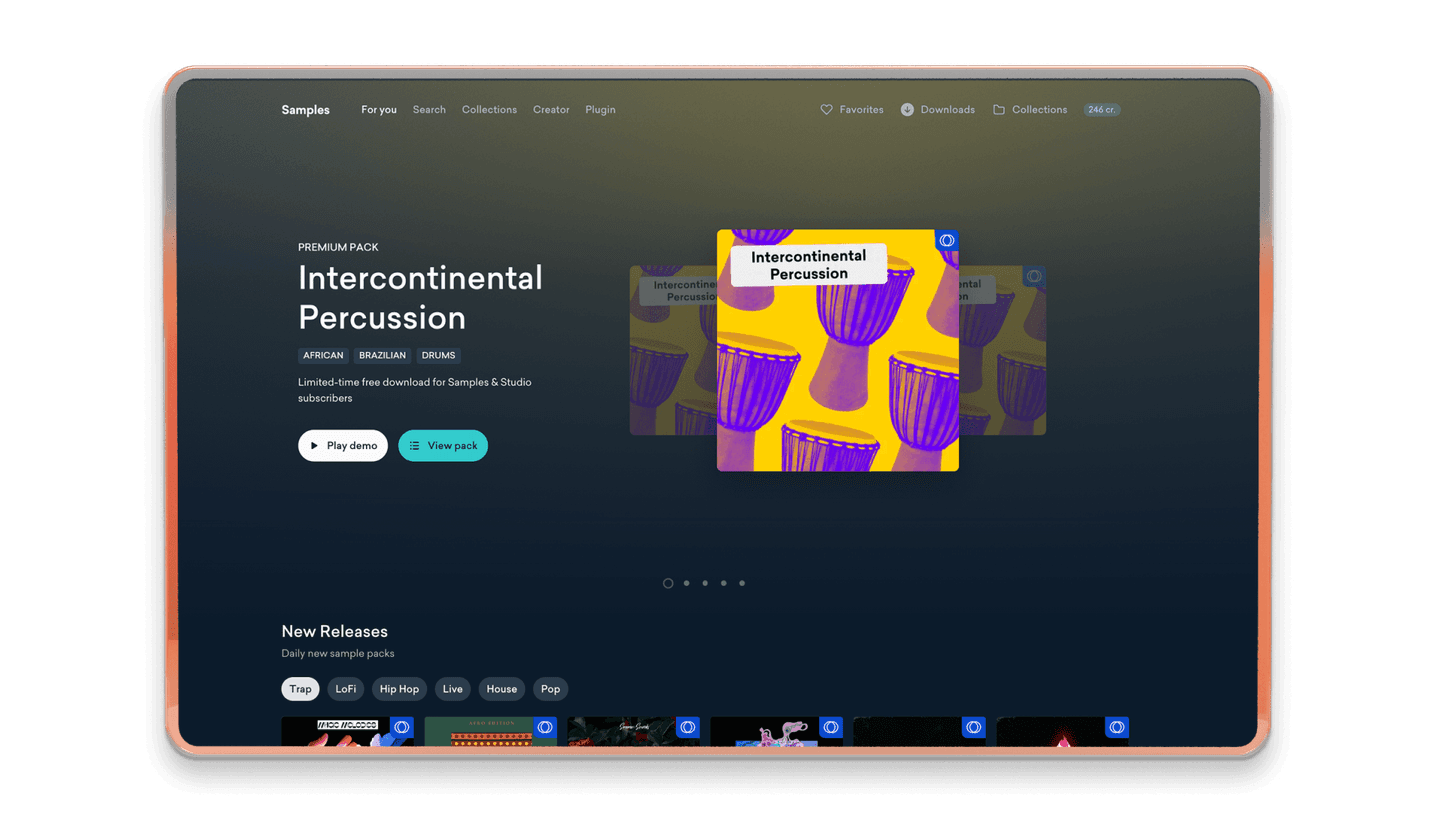Open Favorites using the heart icon
Screen dimensions: 1440x813
(826, 109)
